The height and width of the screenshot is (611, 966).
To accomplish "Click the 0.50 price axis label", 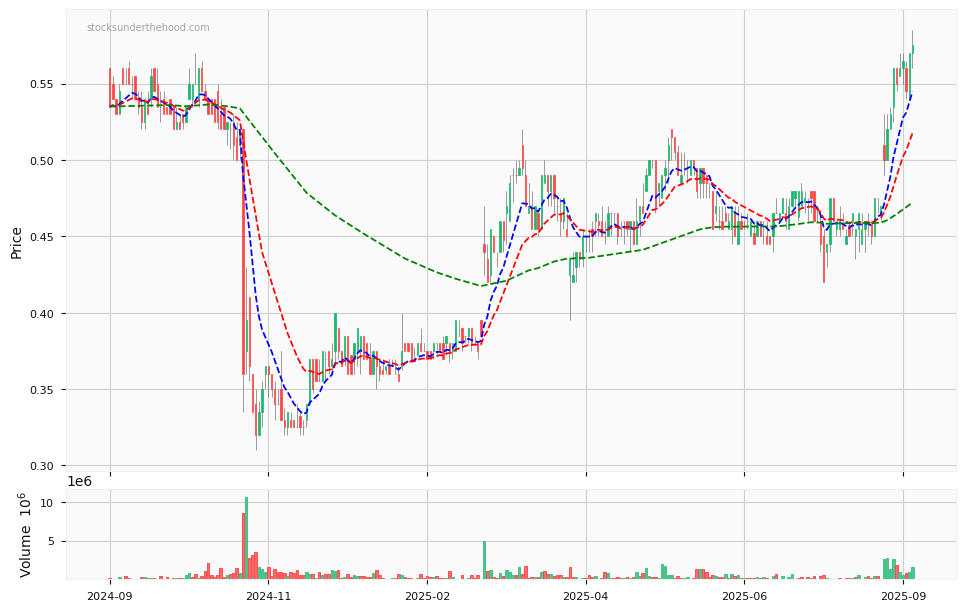I will click(40, 161).
